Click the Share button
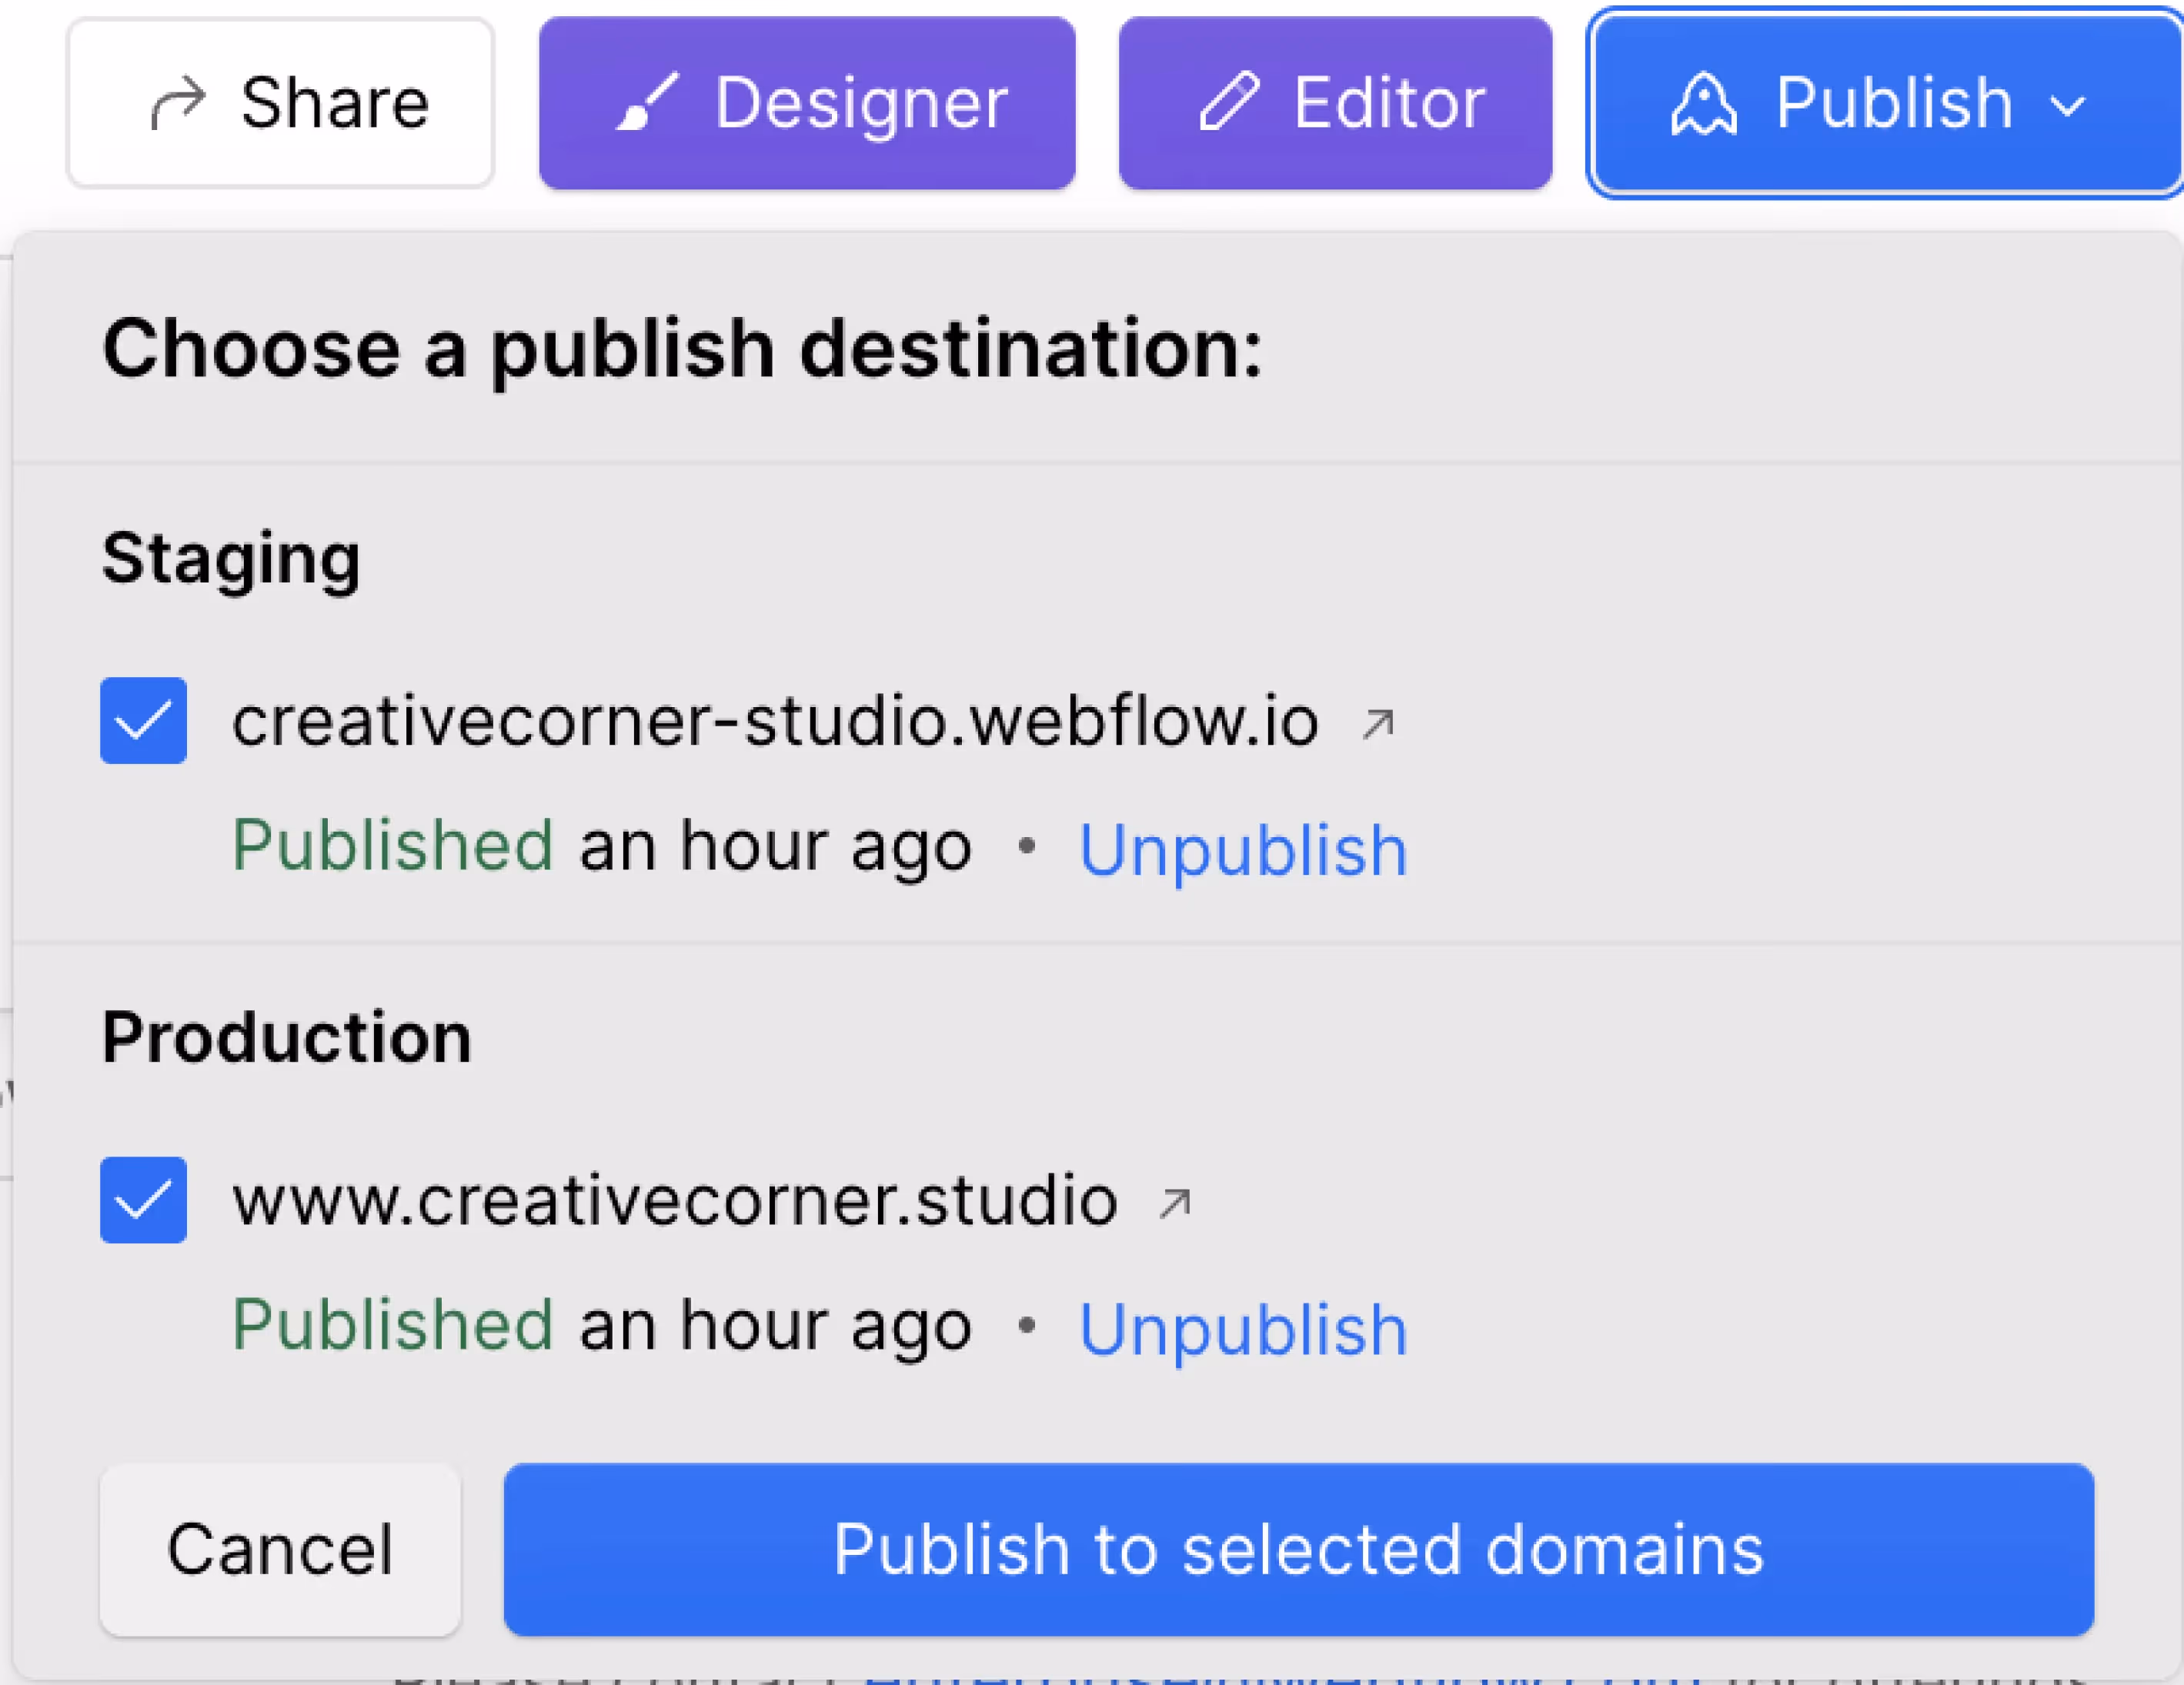This screenshot has width=2184, height=1685. coord(280,102)
